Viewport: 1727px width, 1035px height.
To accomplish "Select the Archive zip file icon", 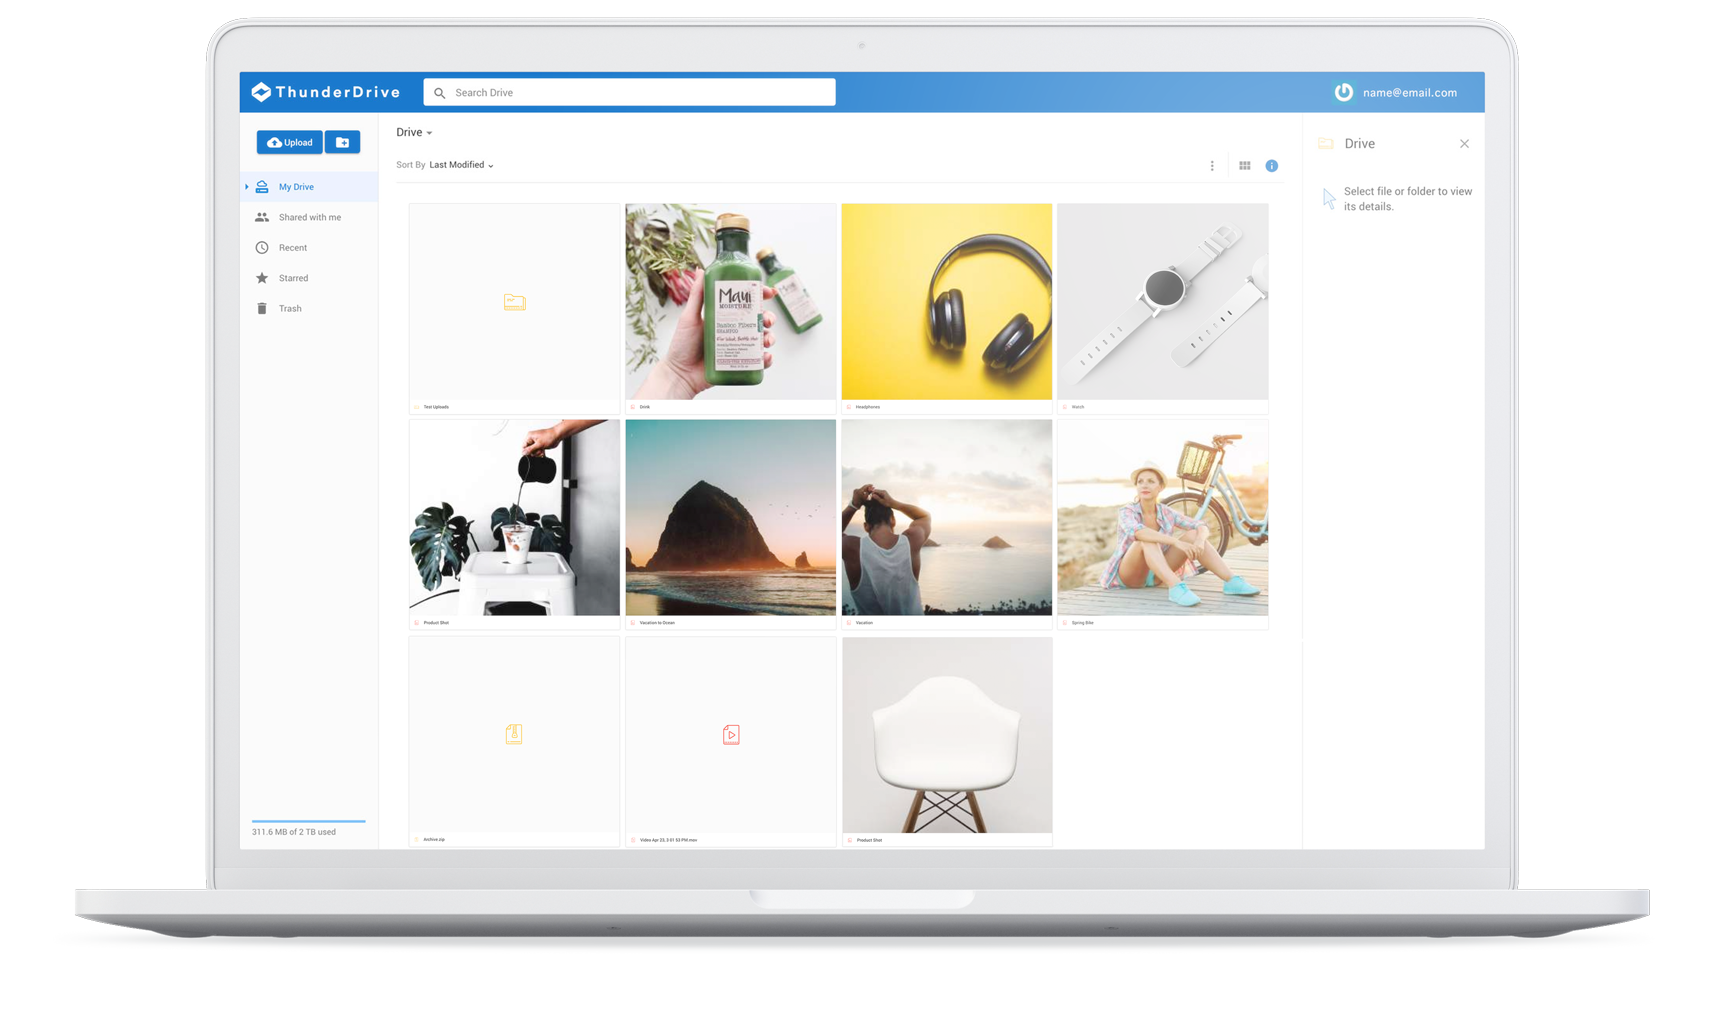I will tap(514, 735).
